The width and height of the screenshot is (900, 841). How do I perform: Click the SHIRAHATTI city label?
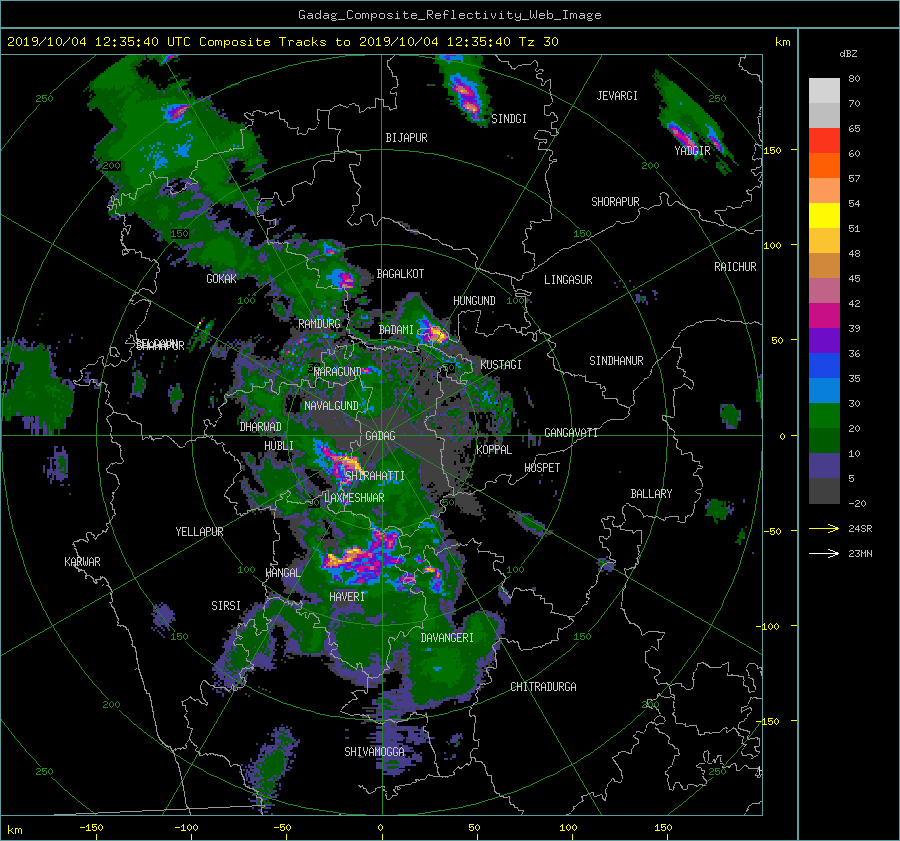click(x=375, y=476)
